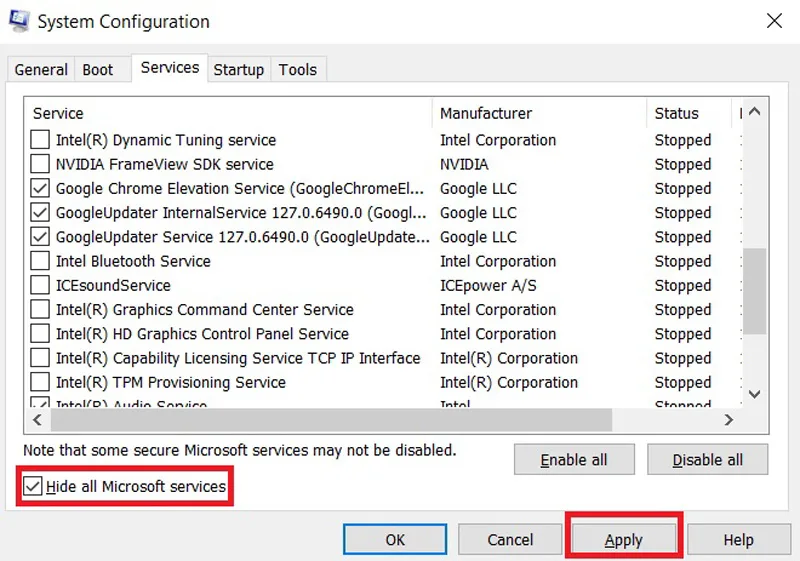Viewport: 800px width, 561px height.
Task: Uncheck GoogleUpdater InternalService 127.0.6490.0
Action: point(40,212)
